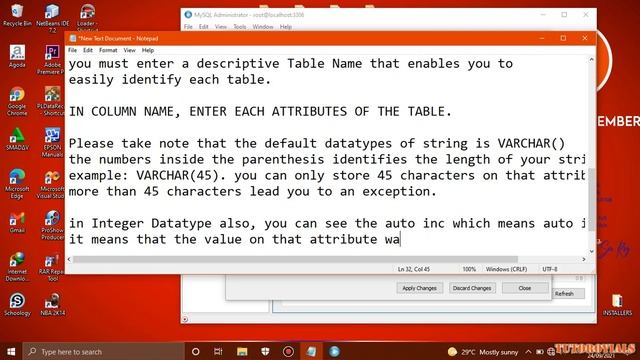Launch ProShow Producer shortcut
640x360 pixels.
tap(52, 225)
